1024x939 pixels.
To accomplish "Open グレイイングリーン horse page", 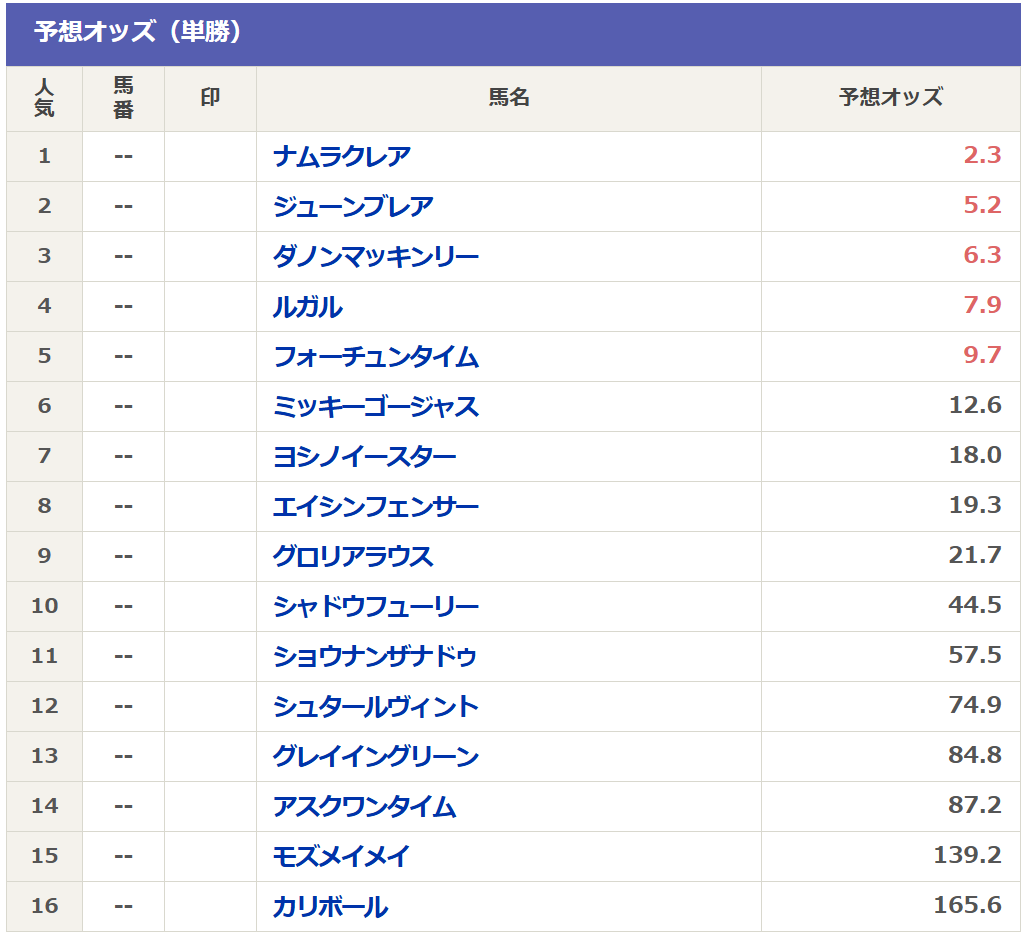I will pos(376,757).
